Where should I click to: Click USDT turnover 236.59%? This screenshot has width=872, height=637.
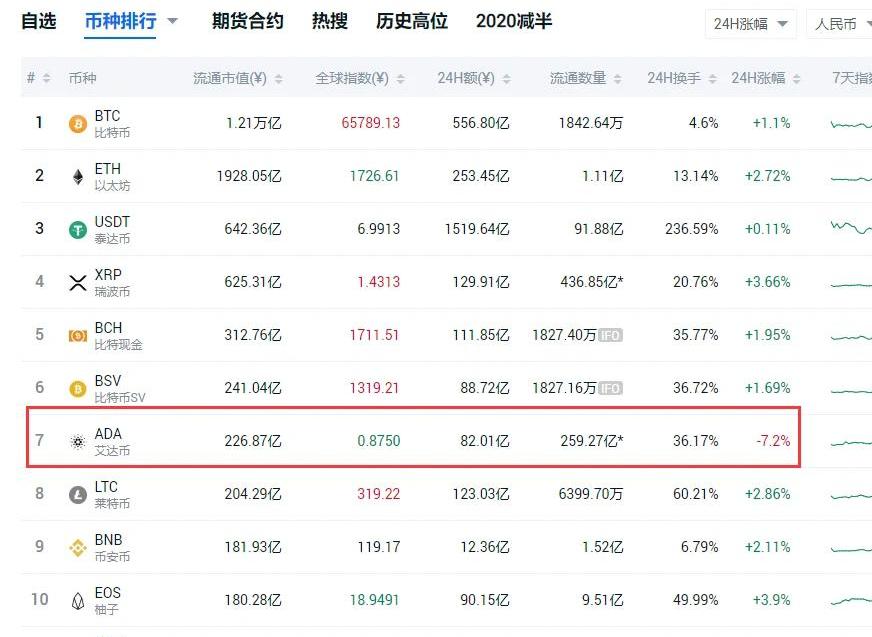pos(691,229)
